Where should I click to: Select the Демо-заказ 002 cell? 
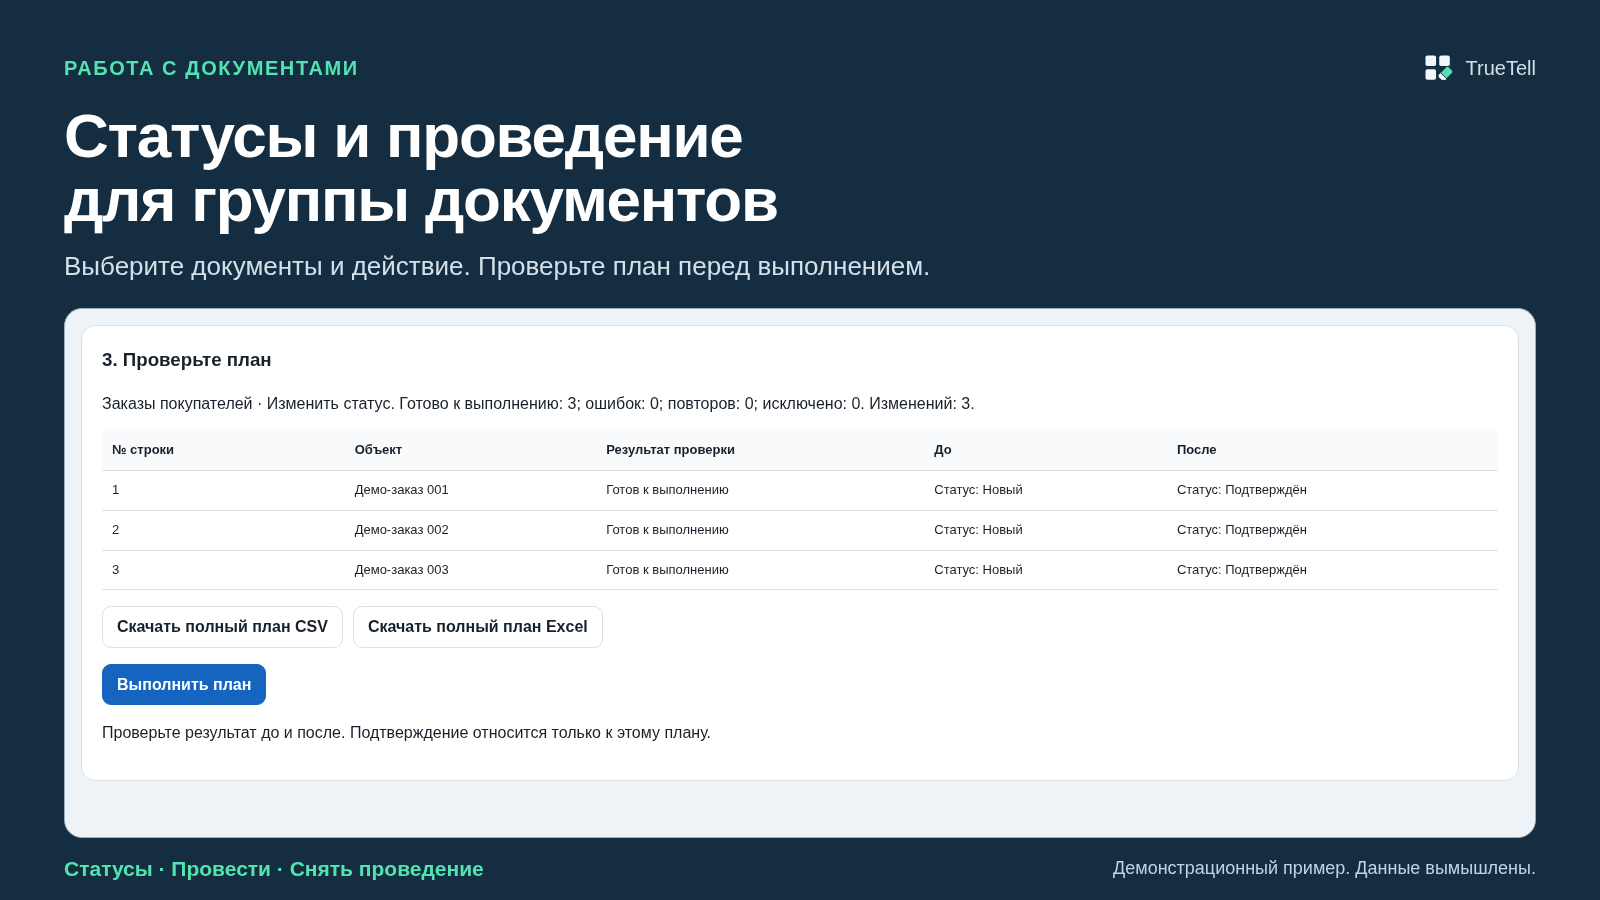pyautogui.click(x=402, y=530)
